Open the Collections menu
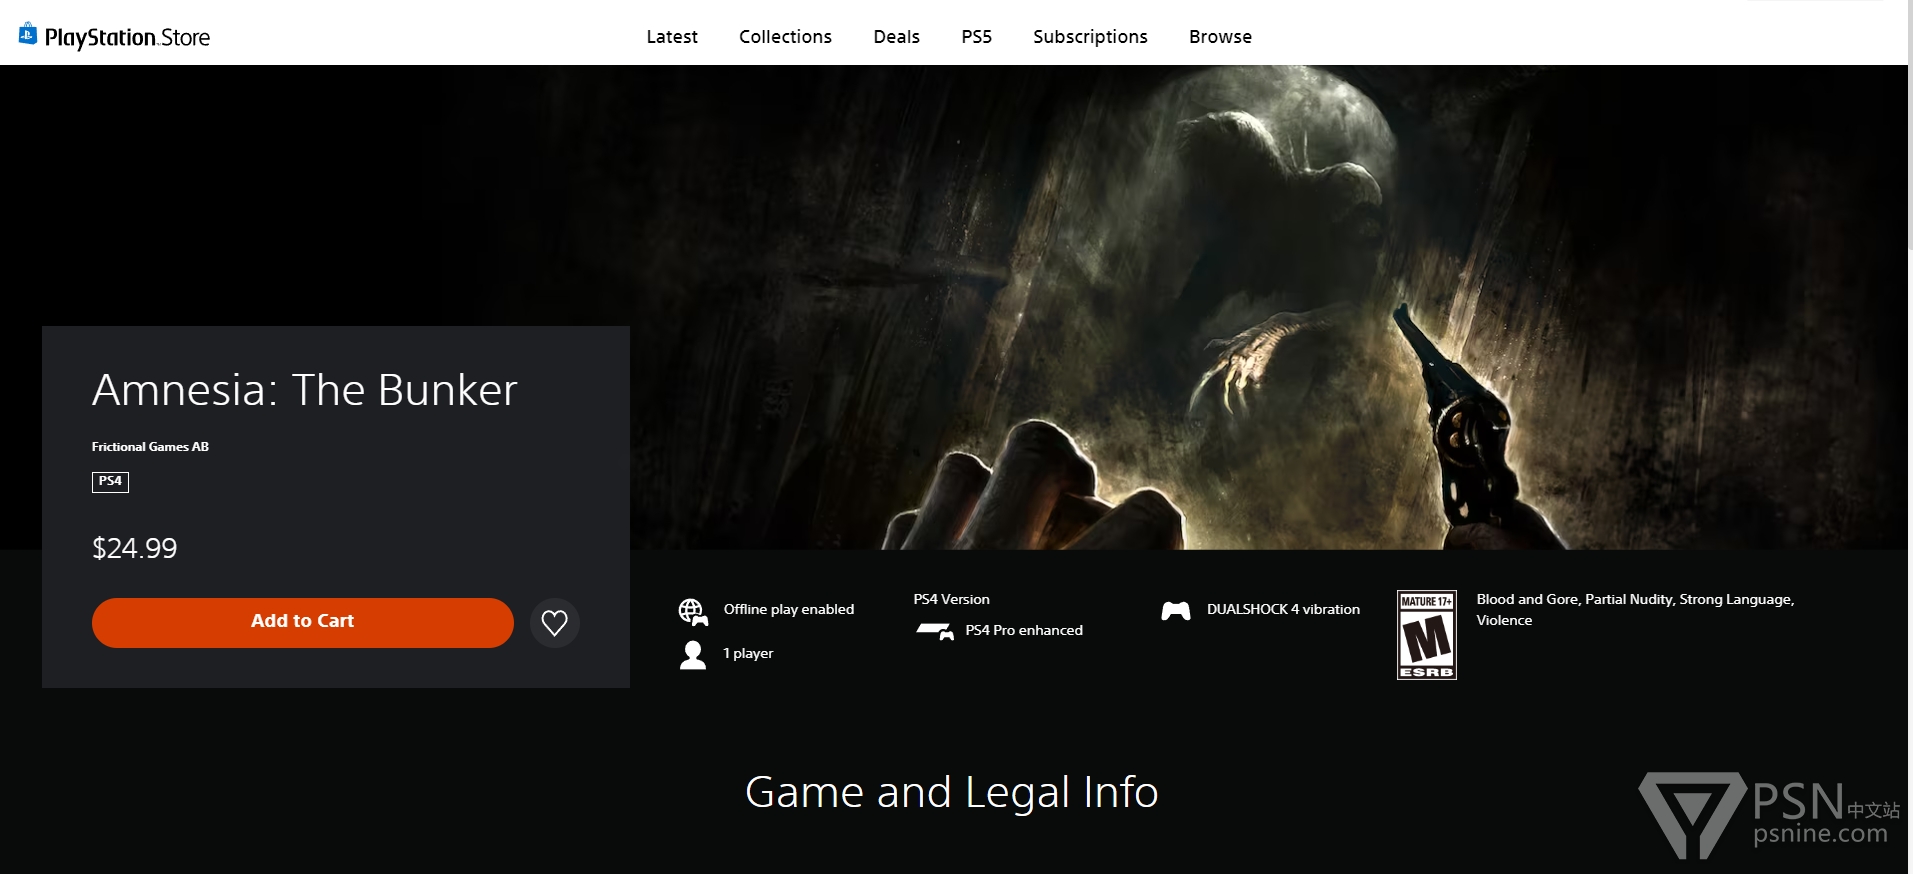Viewport: 1913px width, 874px height. (x=785, y=37)
